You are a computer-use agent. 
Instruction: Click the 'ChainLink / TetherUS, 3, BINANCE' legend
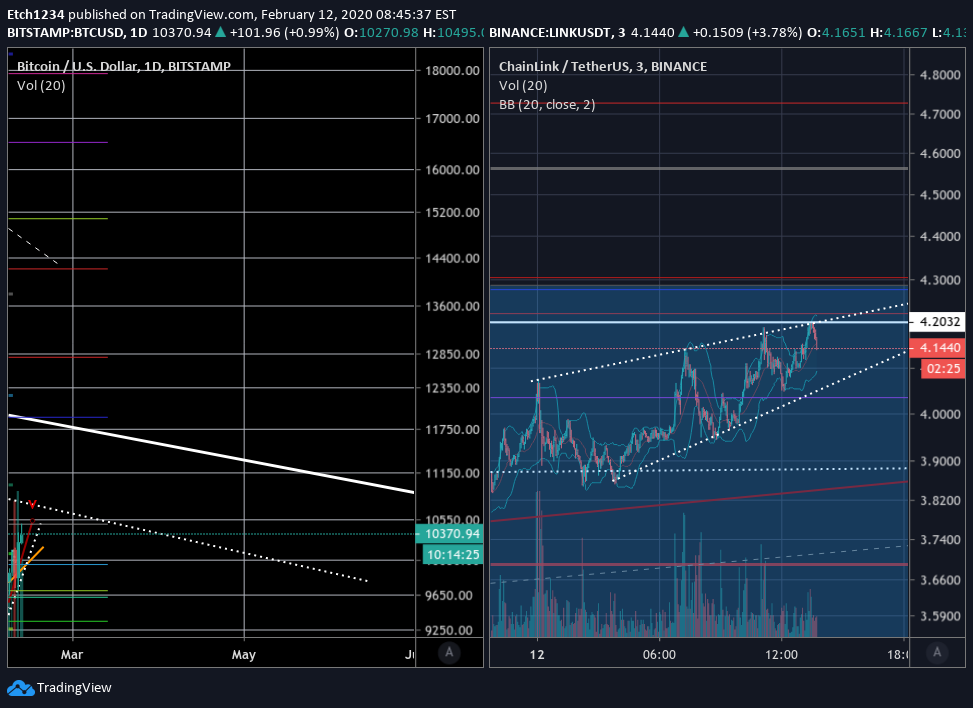[x=603, y=66]
